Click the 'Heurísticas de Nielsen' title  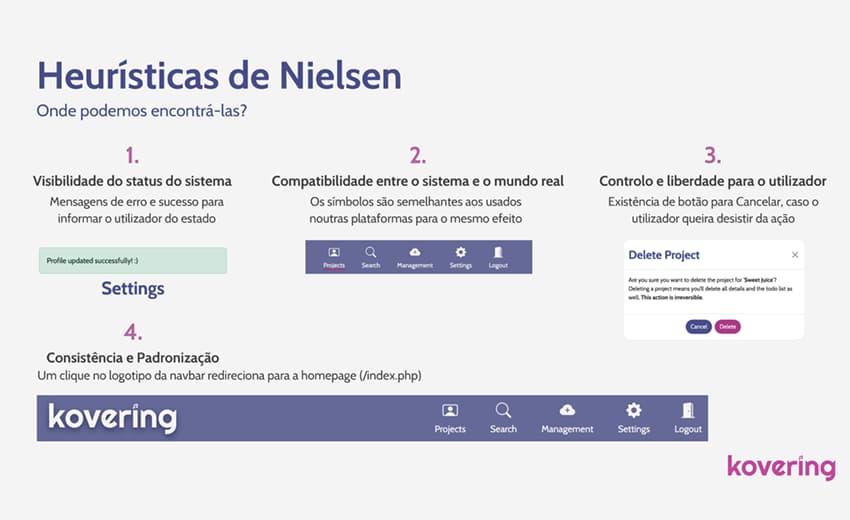pyautogui.click(x=220, y=75)
